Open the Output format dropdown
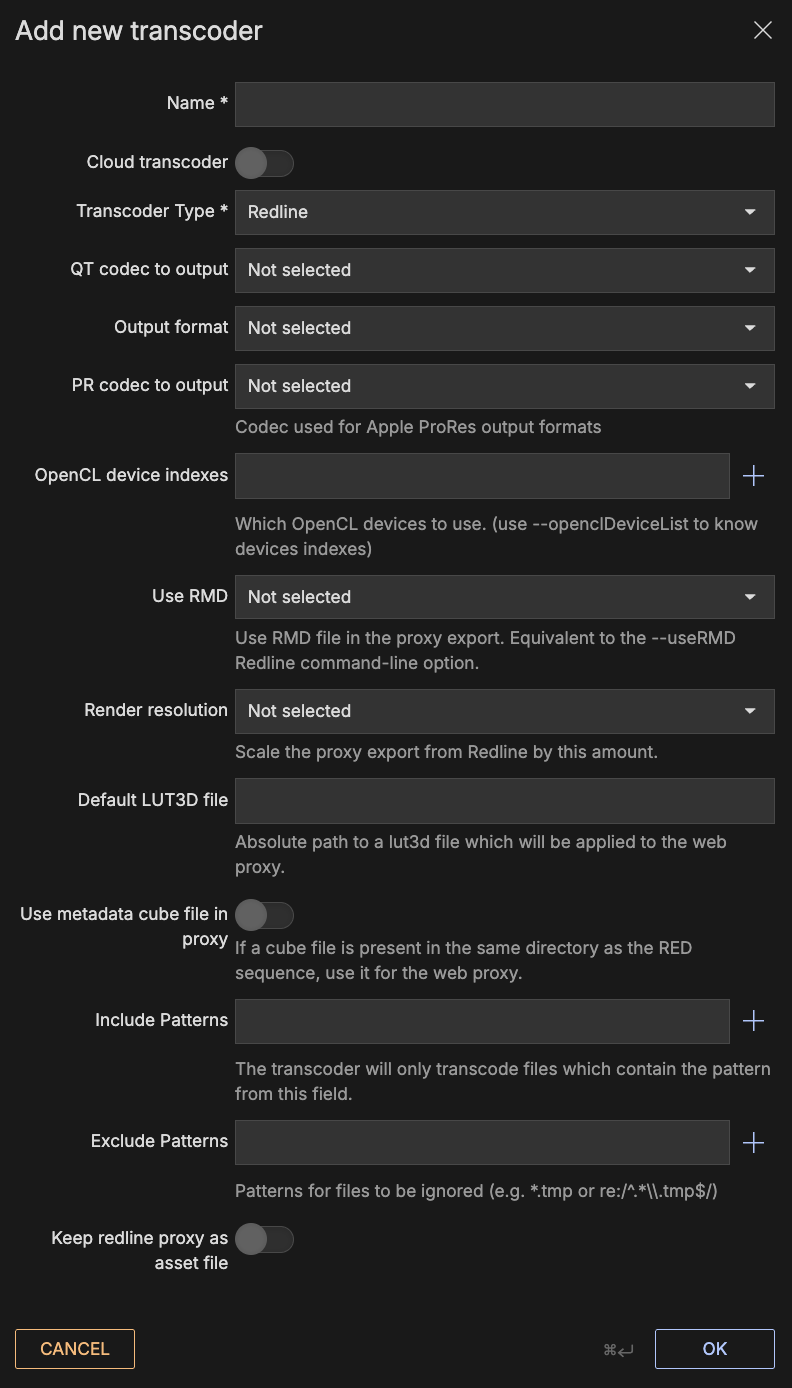The height and width of the screenshot is (1388, 792). [504, 328]
